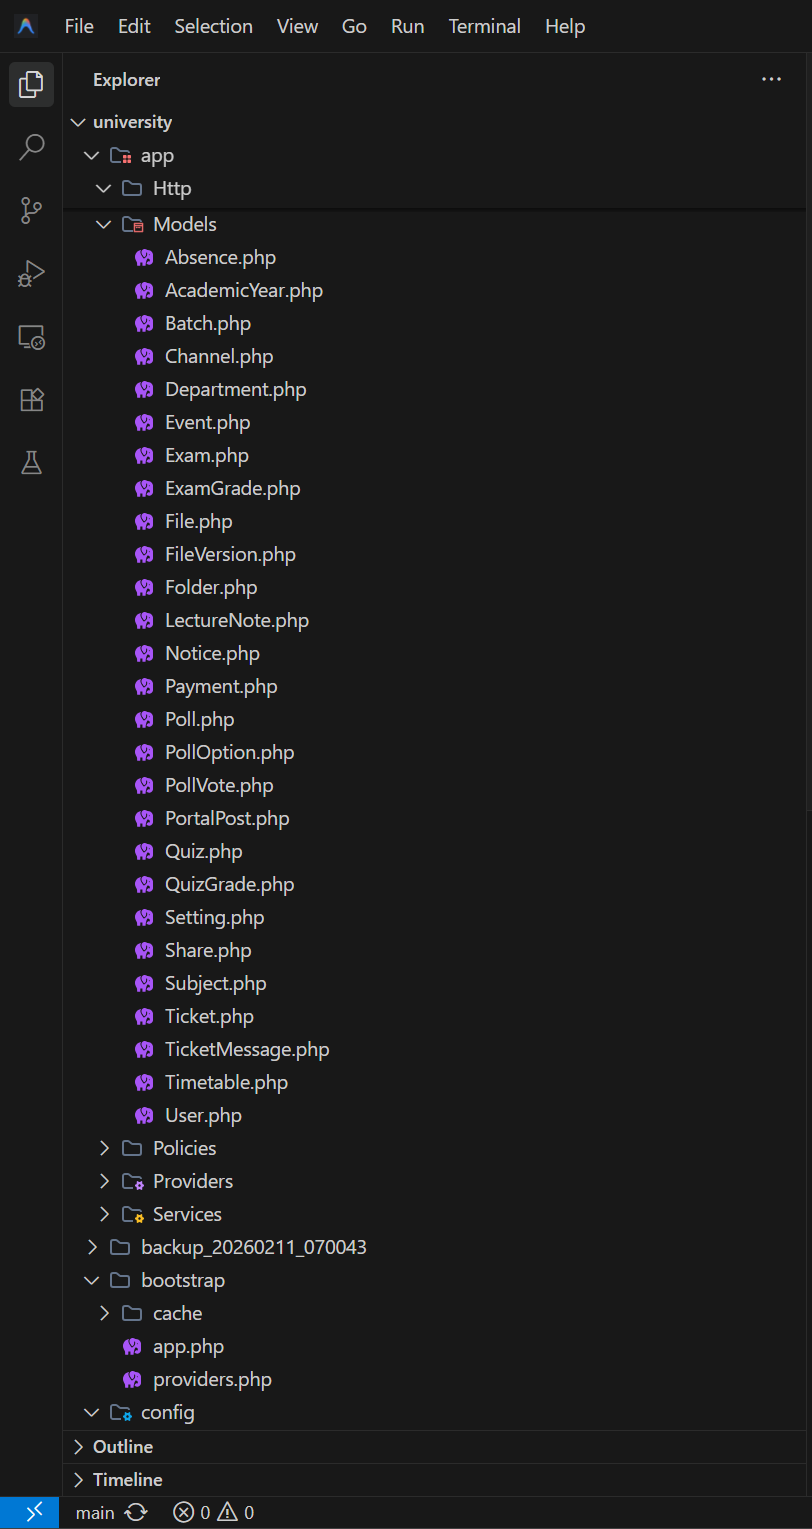Open the Terminal menu
The width and height of the screenshot is (812, 1529).
484,26
